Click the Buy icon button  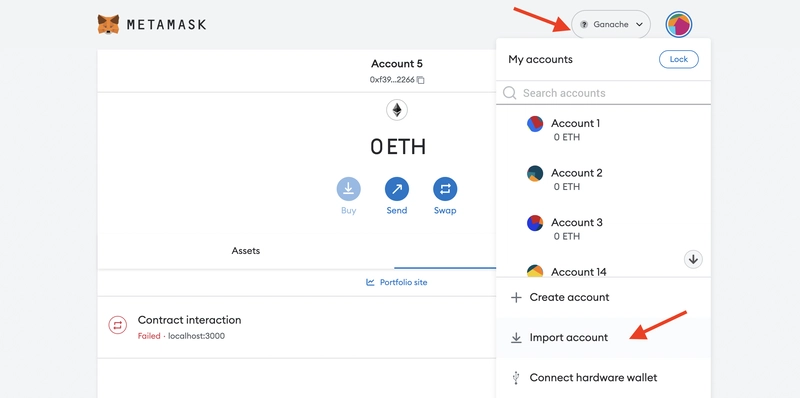[348, 189]
